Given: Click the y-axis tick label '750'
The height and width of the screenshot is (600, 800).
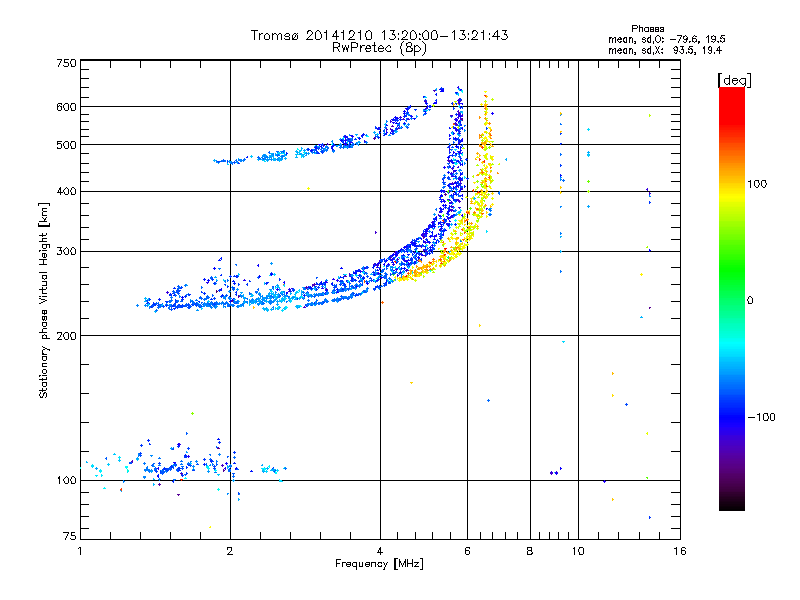Looking at the screenshot, I should point(67,63).
